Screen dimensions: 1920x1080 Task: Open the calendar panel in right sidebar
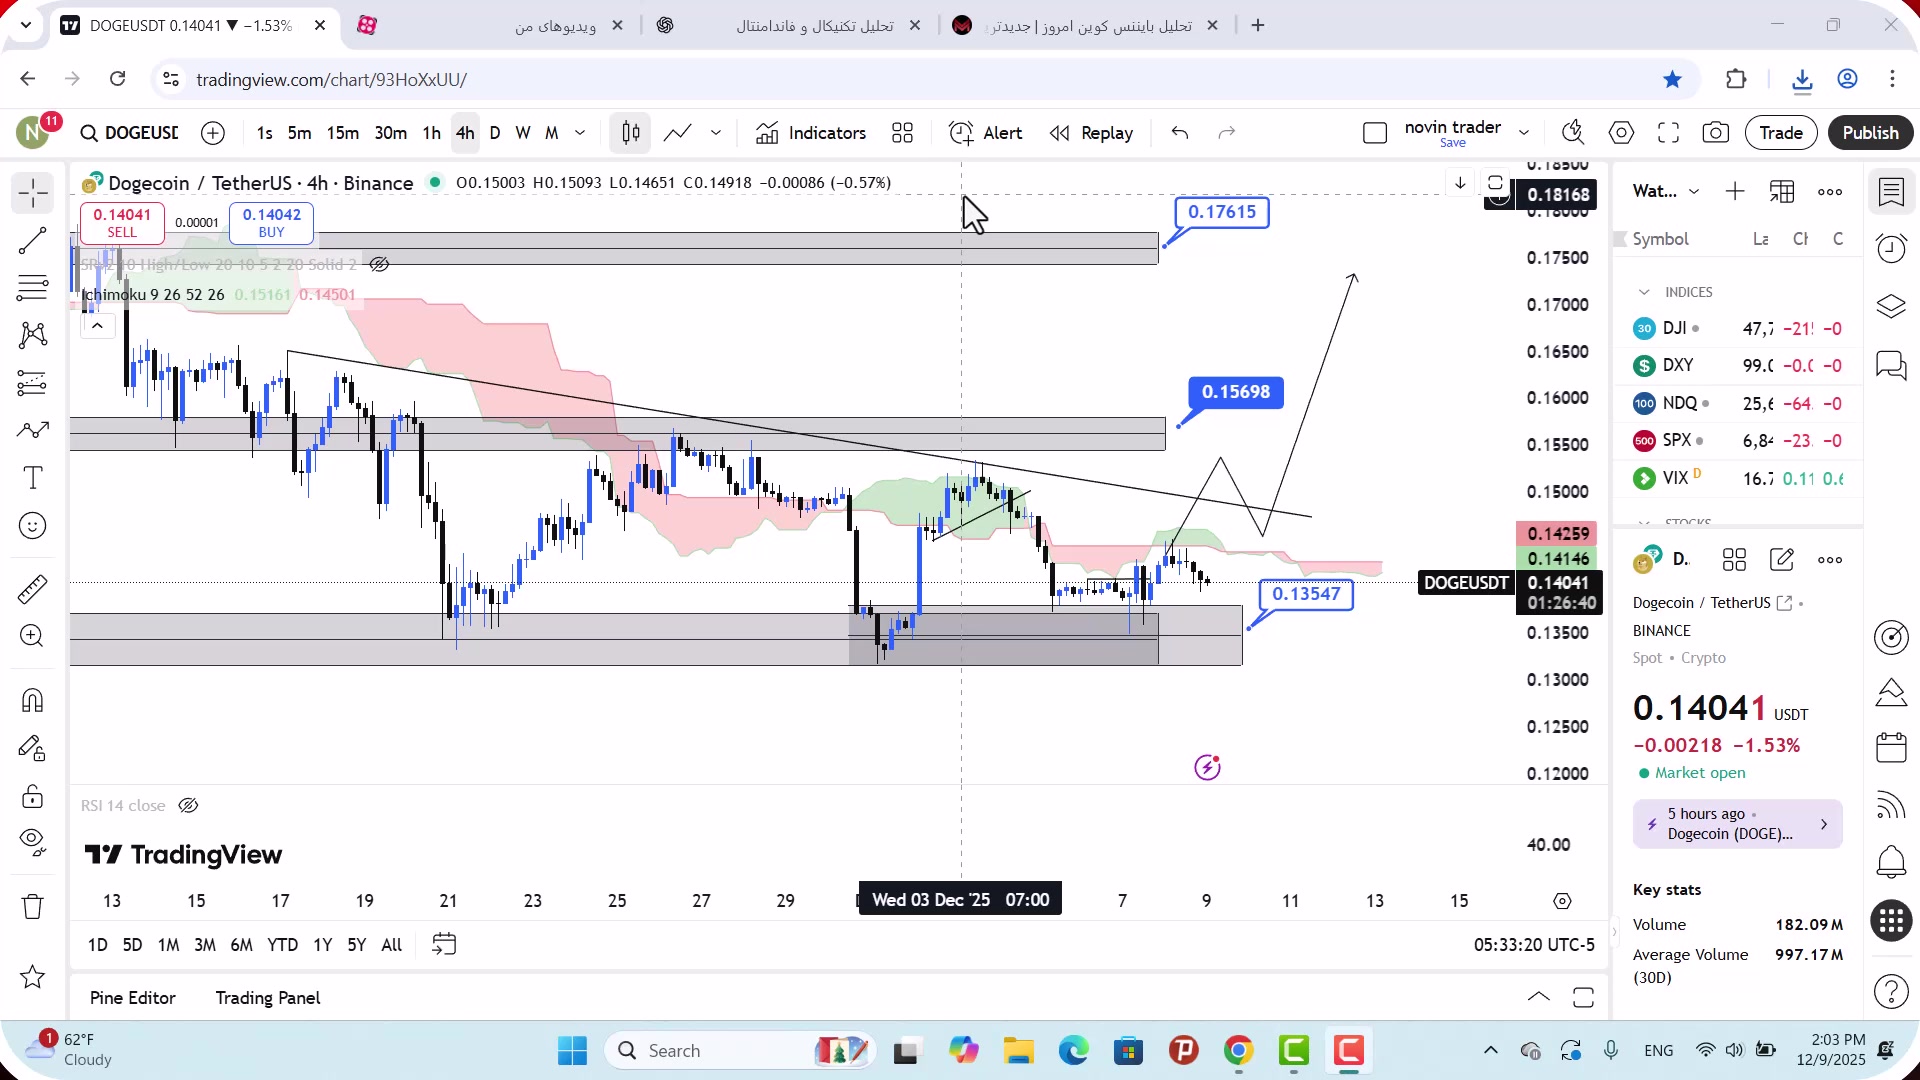(1891, 748)
